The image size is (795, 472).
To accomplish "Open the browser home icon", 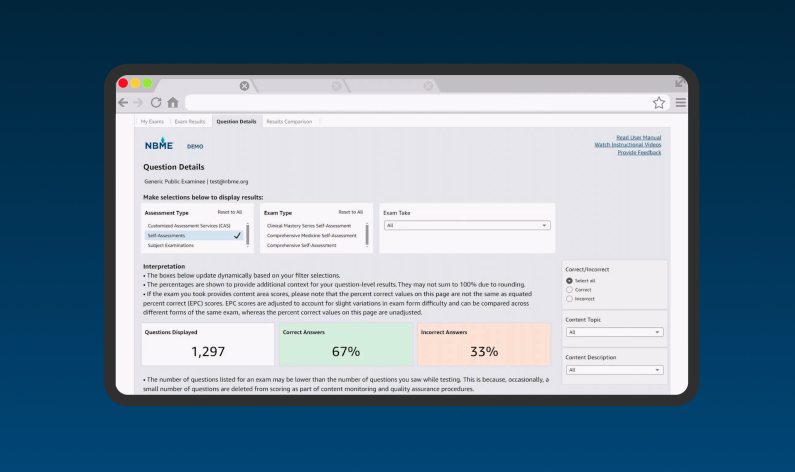I will coord(173,102).
